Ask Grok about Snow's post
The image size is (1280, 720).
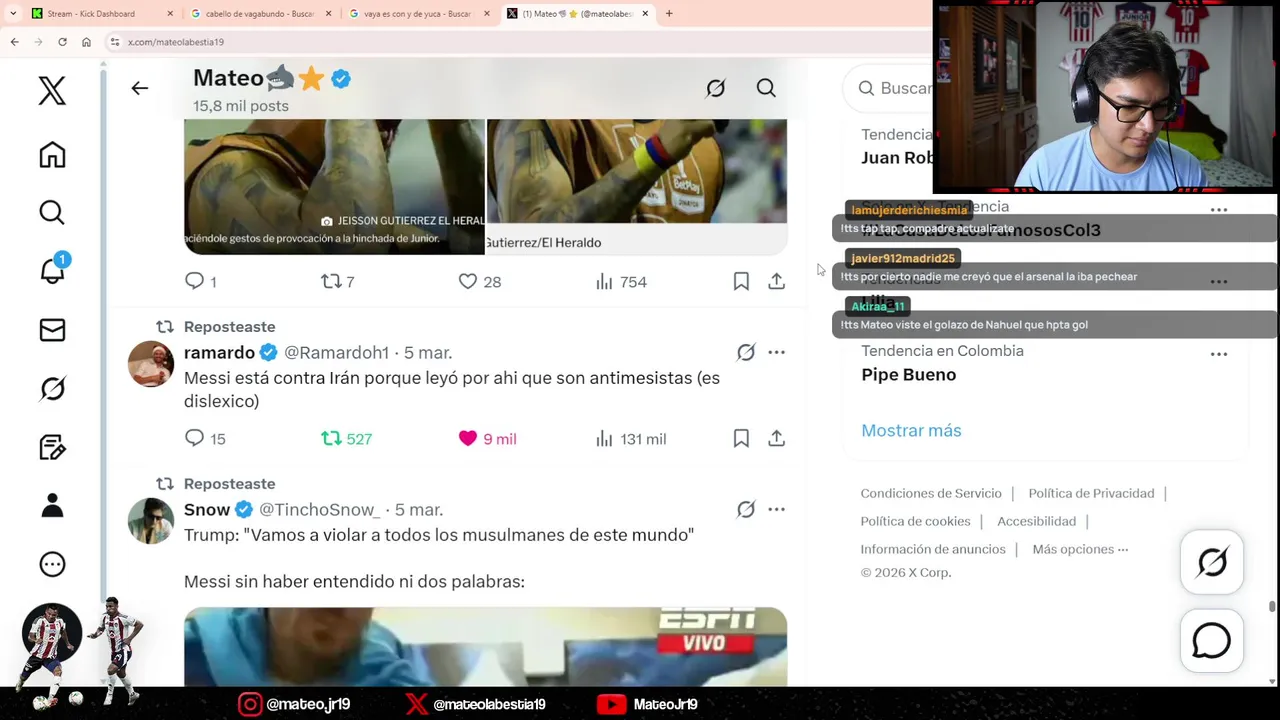(x=746, y=509)
